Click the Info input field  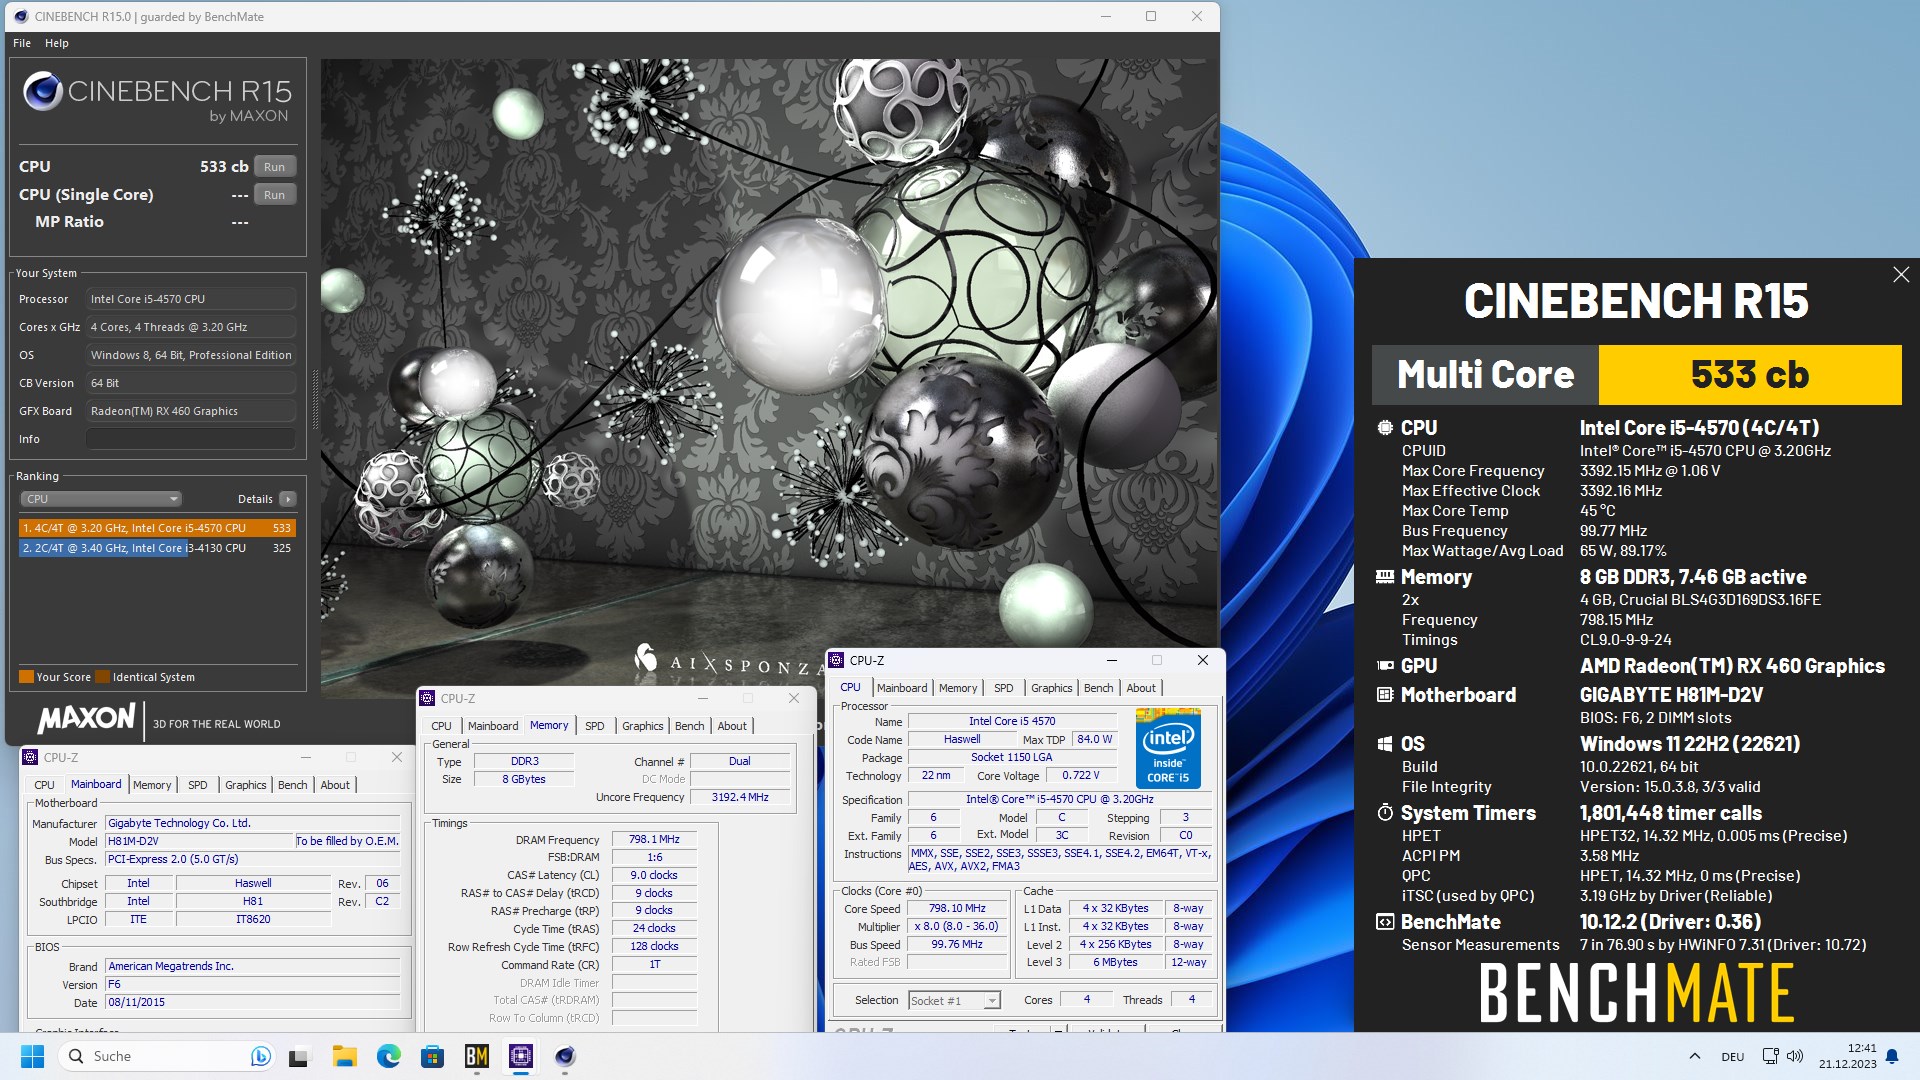click(x=191, y=439)
